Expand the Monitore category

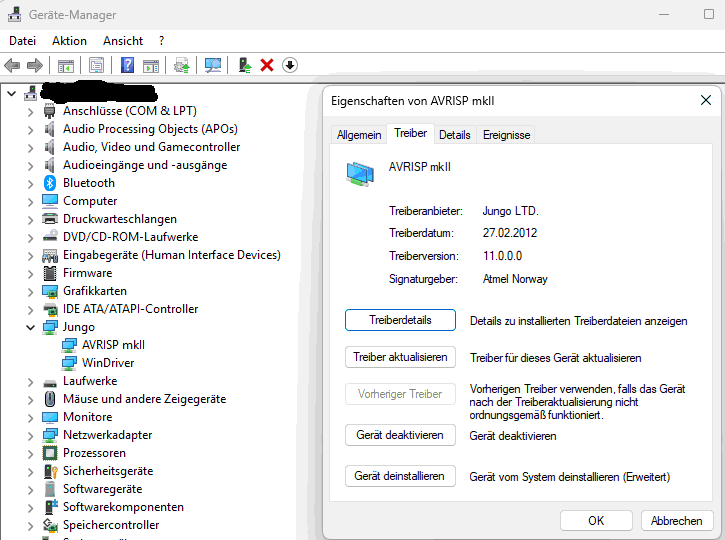[30, 418]
